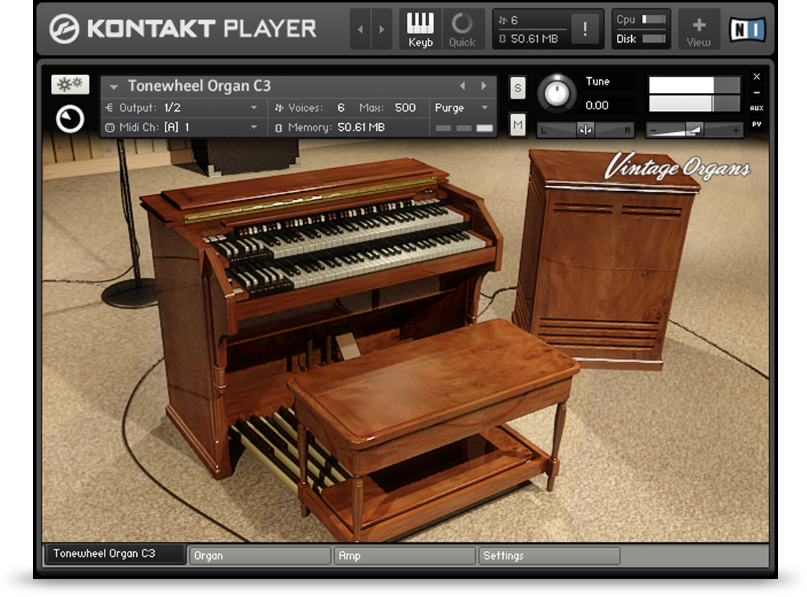The image size is (807, 597).
Task: Click the instrument round dial icon
Action: point(69,119)
